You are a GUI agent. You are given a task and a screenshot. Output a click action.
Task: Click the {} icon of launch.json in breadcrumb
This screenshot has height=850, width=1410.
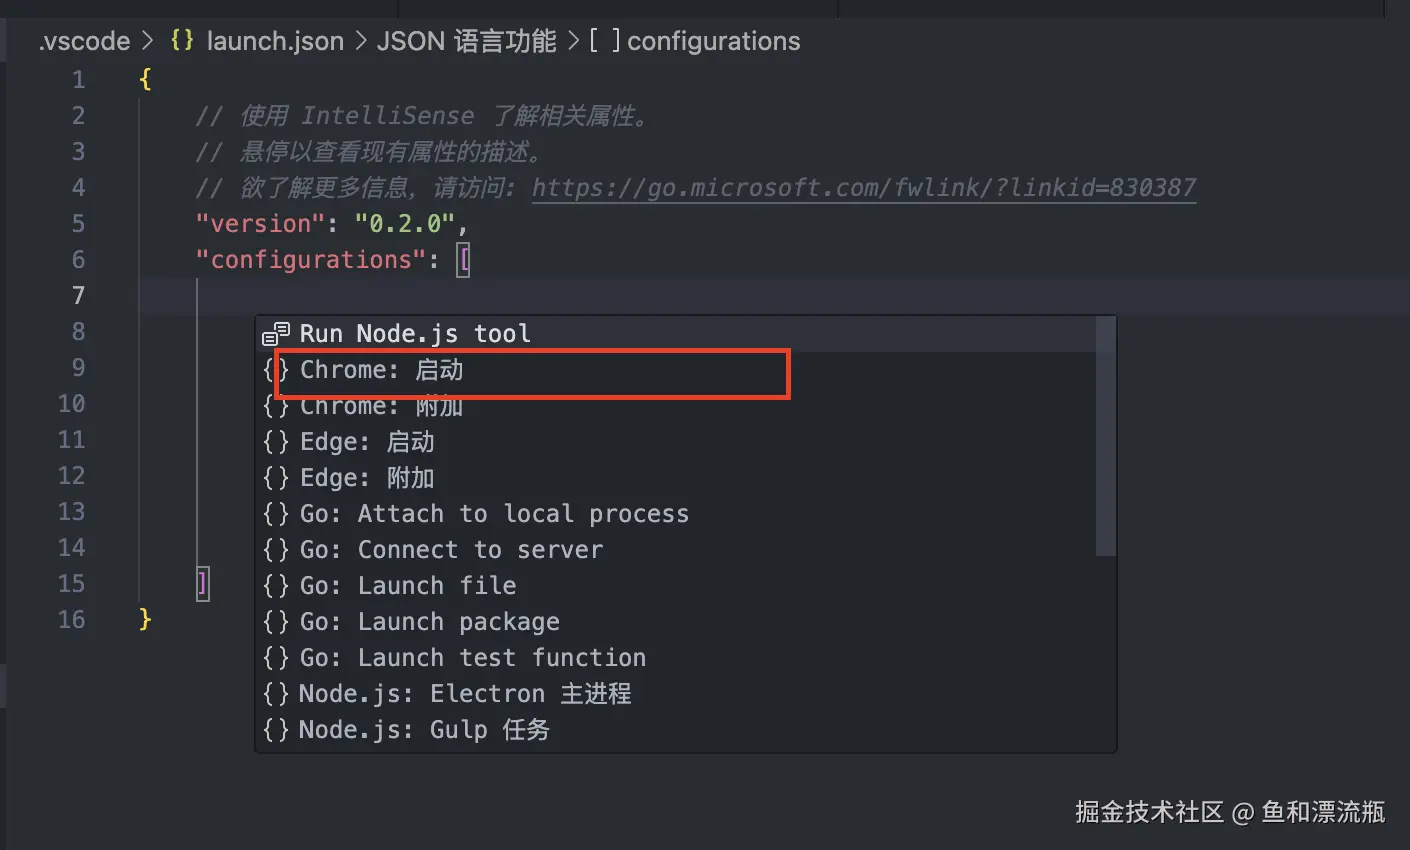[x=181, y=41]
